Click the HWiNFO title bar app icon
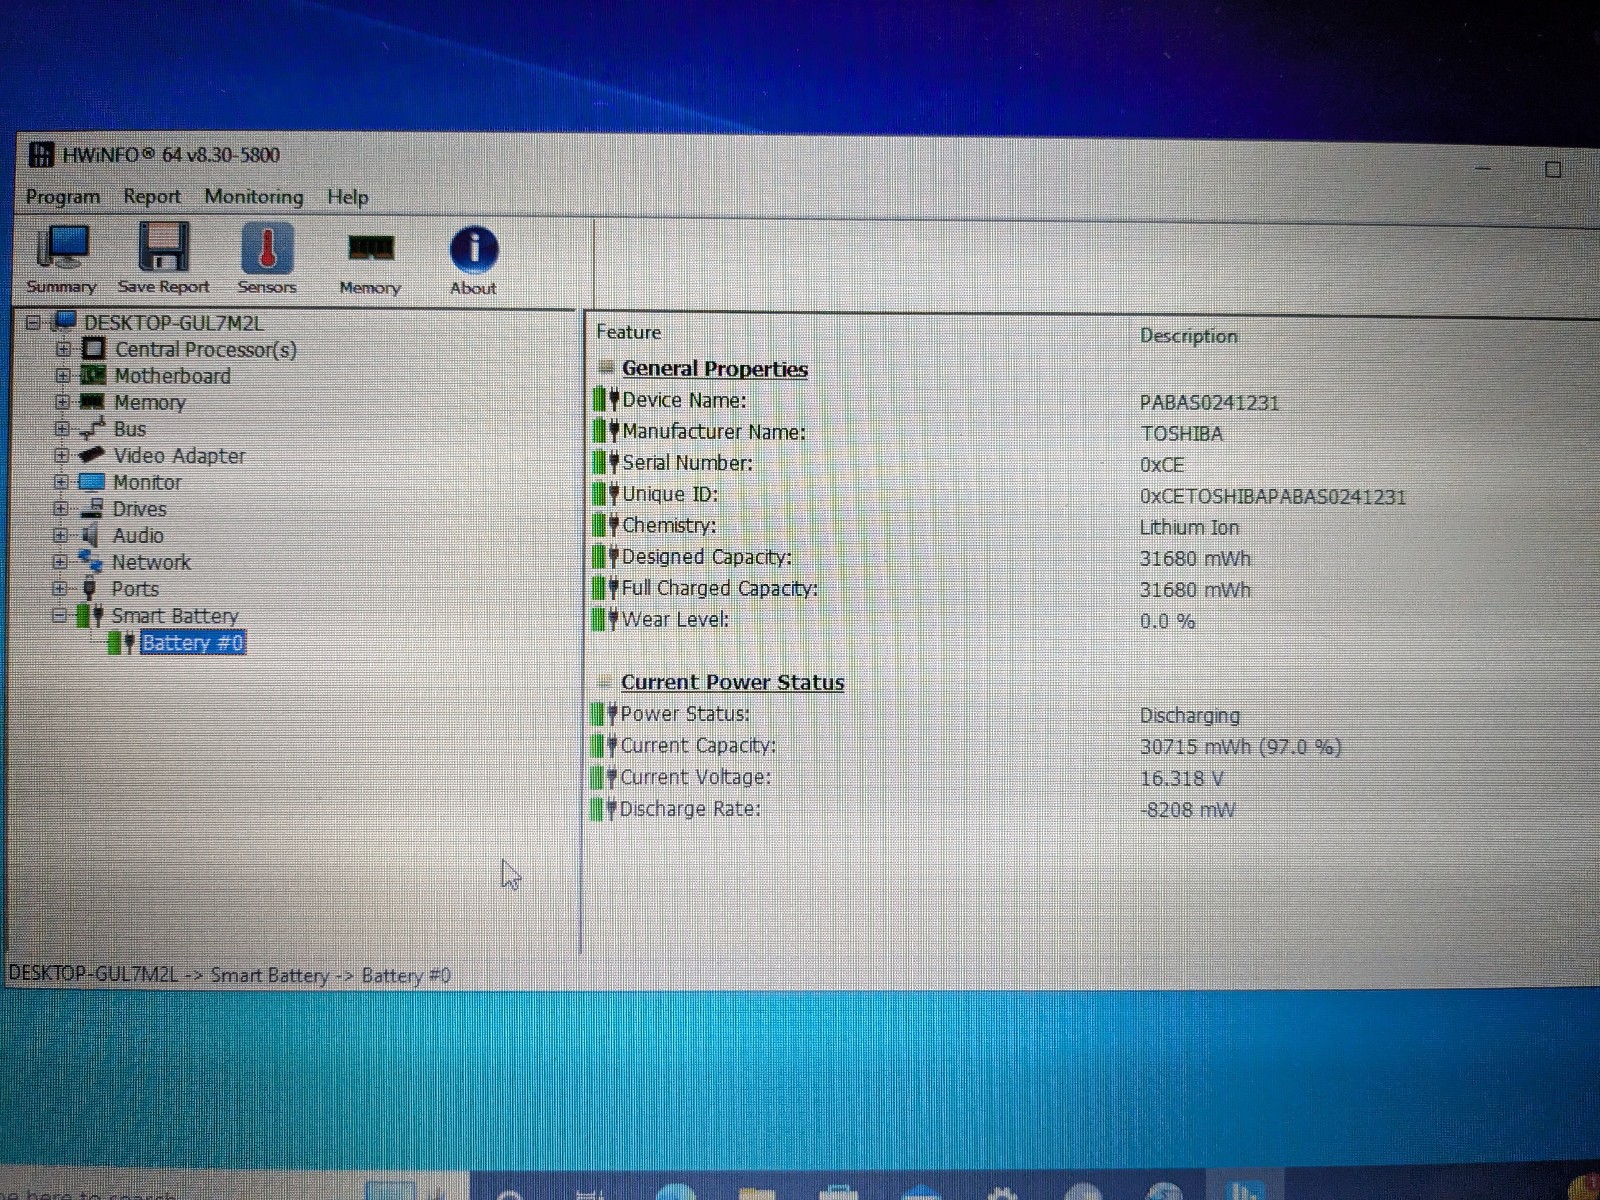 click(41, 155)
